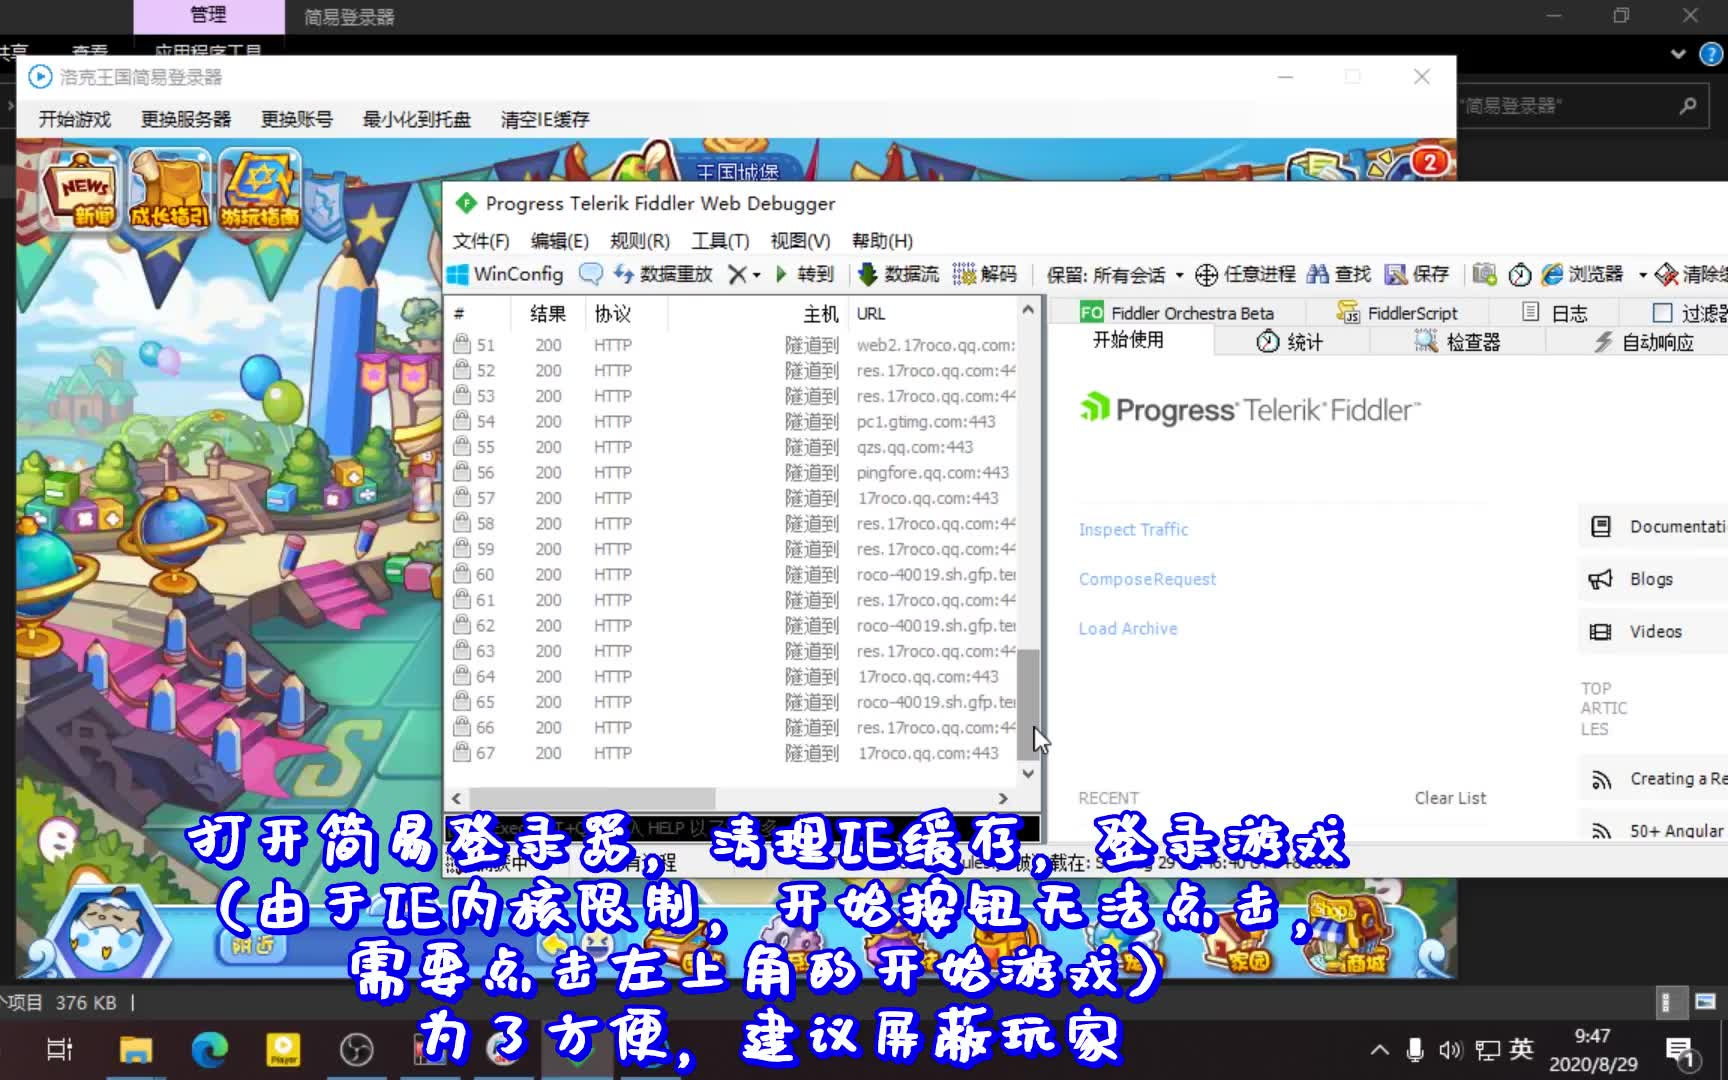1728x1080 pixels.
Task: Select the Get Started (开始使用) tab
Action: (1128, 340)
